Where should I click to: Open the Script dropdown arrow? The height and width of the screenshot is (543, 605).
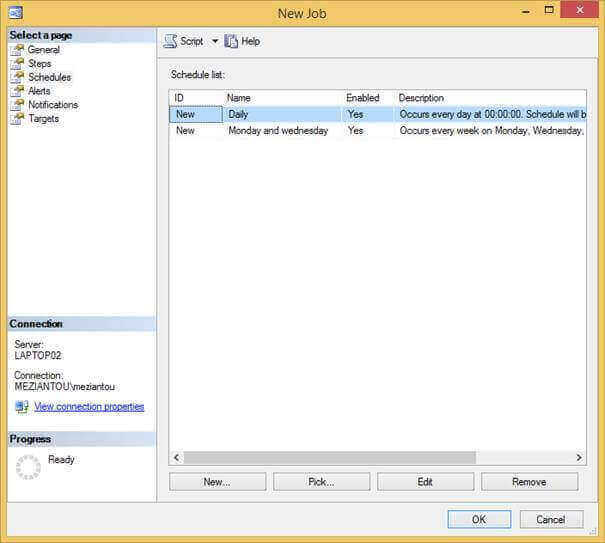(x=214, y=42)
